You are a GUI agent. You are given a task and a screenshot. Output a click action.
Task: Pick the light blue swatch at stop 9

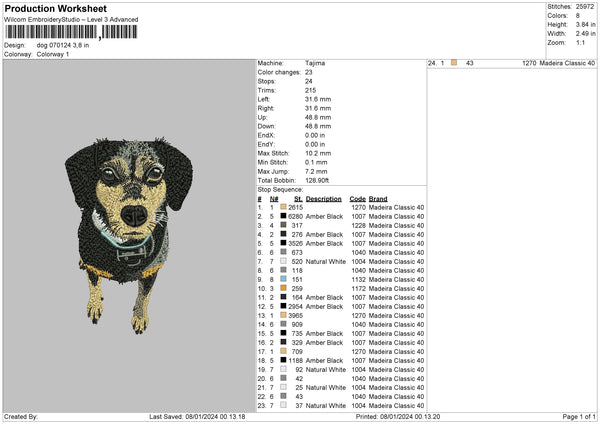coord(284,279)
